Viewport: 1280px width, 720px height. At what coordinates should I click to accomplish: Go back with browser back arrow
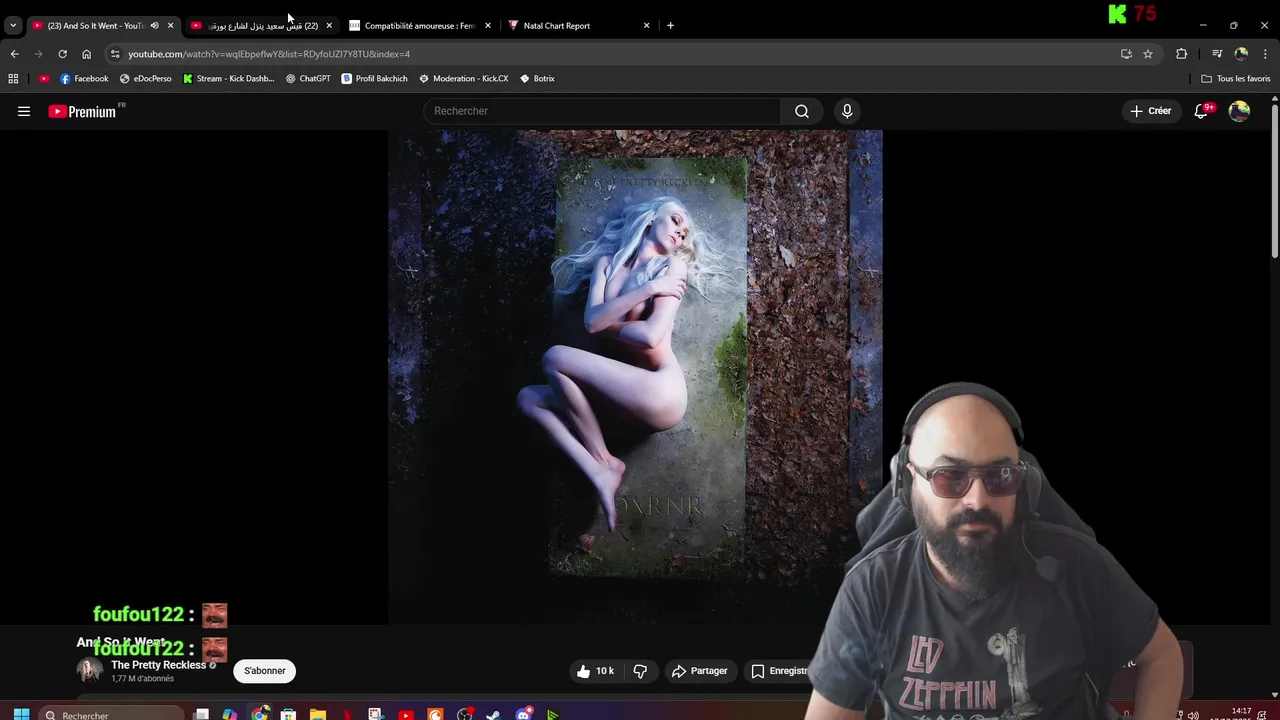click(x=14, y=54)
